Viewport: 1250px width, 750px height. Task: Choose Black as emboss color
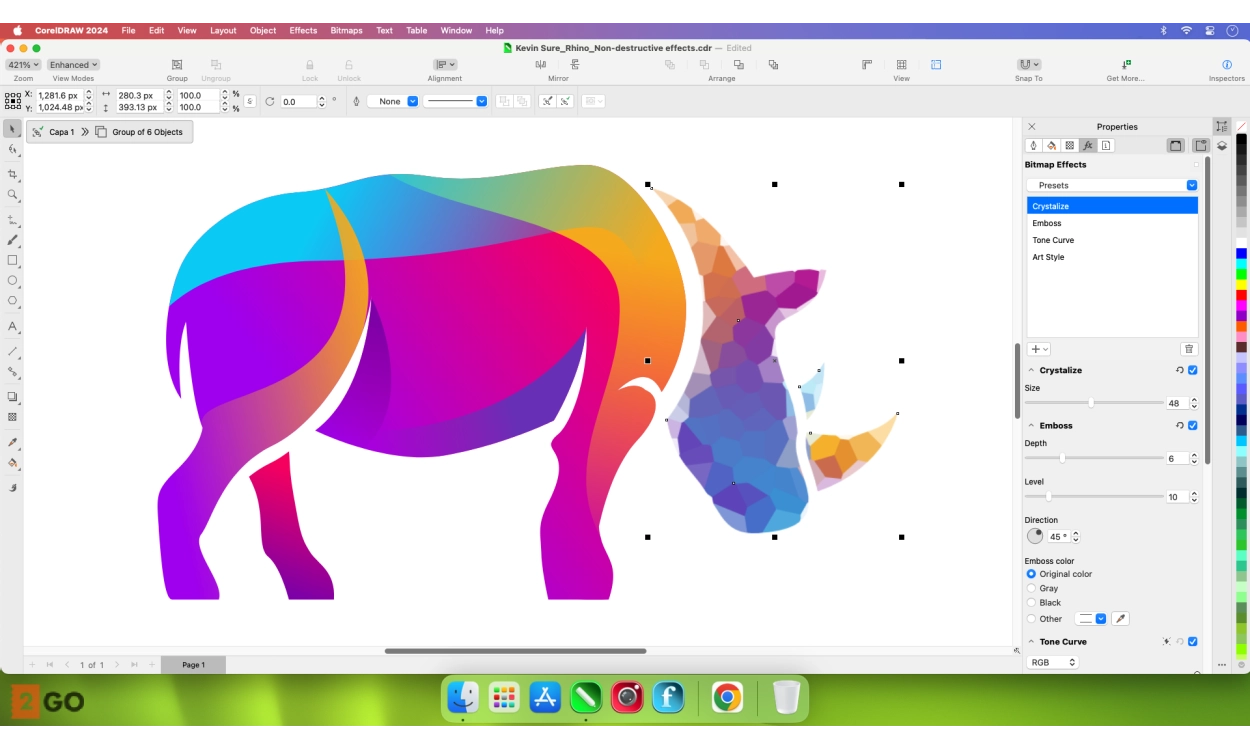1032,602
